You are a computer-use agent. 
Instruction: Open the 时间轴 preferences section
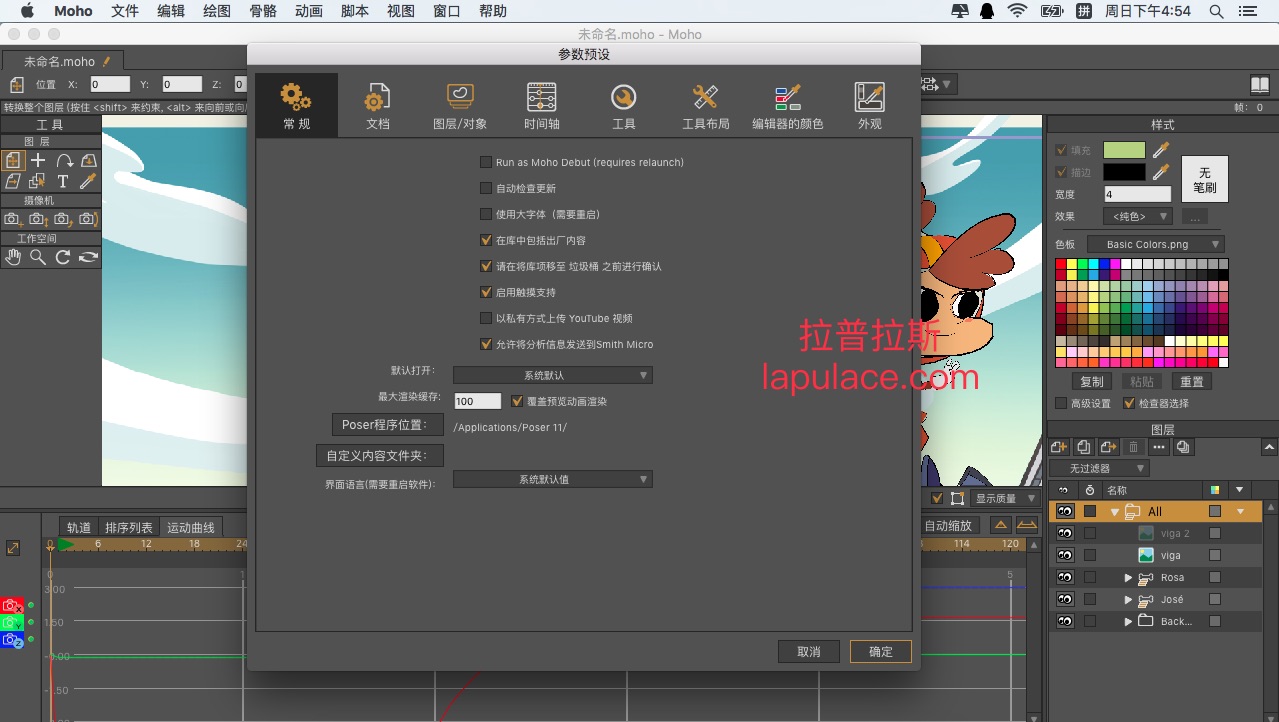[x=541, y=106]
